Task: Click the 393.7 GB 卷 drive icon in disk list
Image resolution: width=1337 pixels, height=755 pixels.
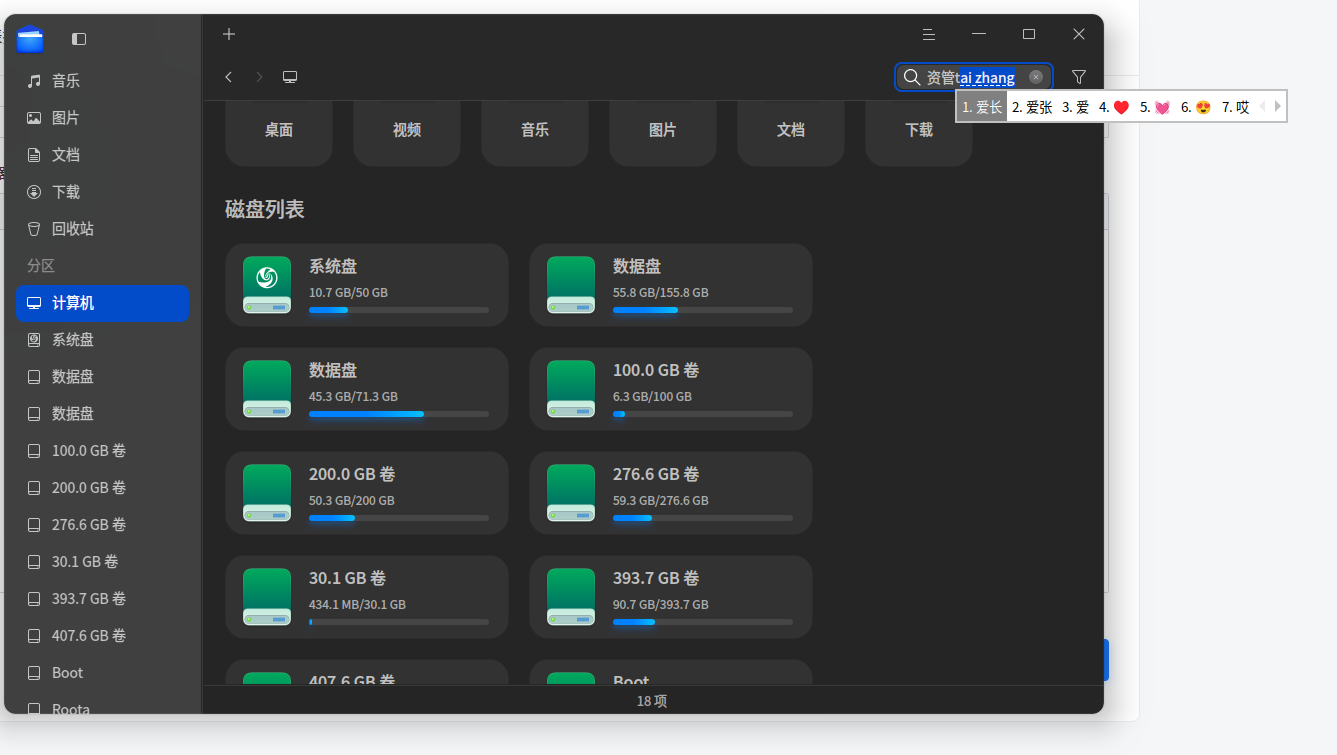Action: tap(571, 597)
